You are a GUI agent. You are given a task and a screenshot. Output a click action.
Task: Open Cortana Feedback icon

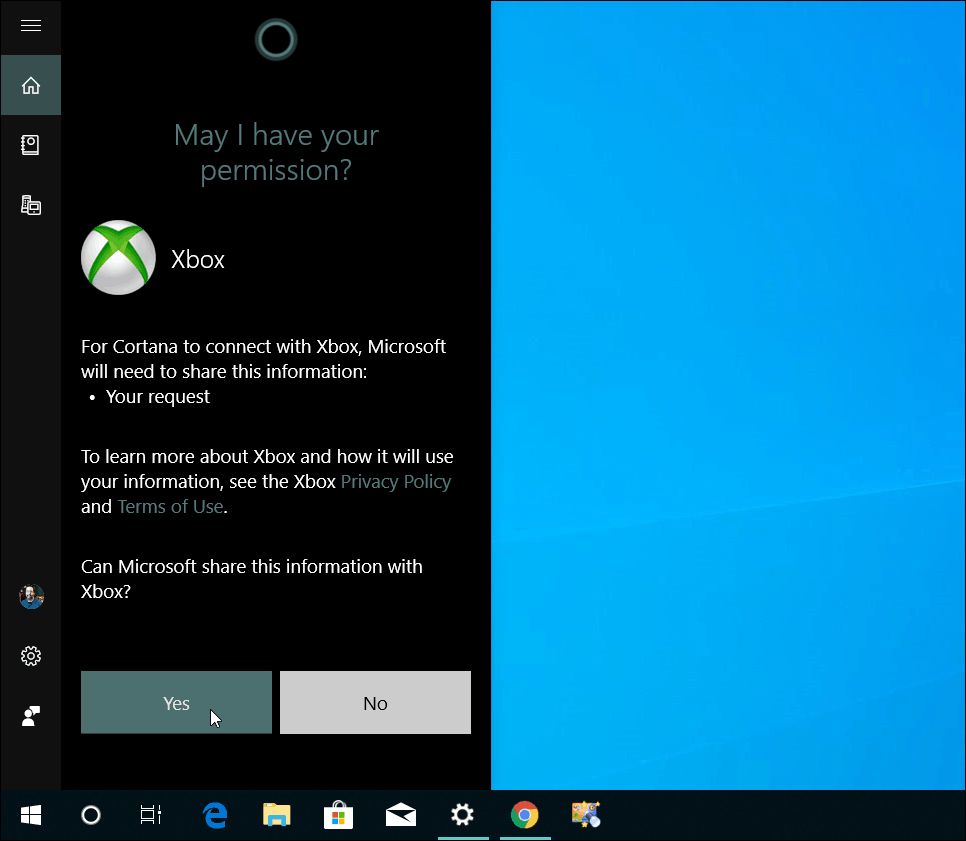click(31, 716)
